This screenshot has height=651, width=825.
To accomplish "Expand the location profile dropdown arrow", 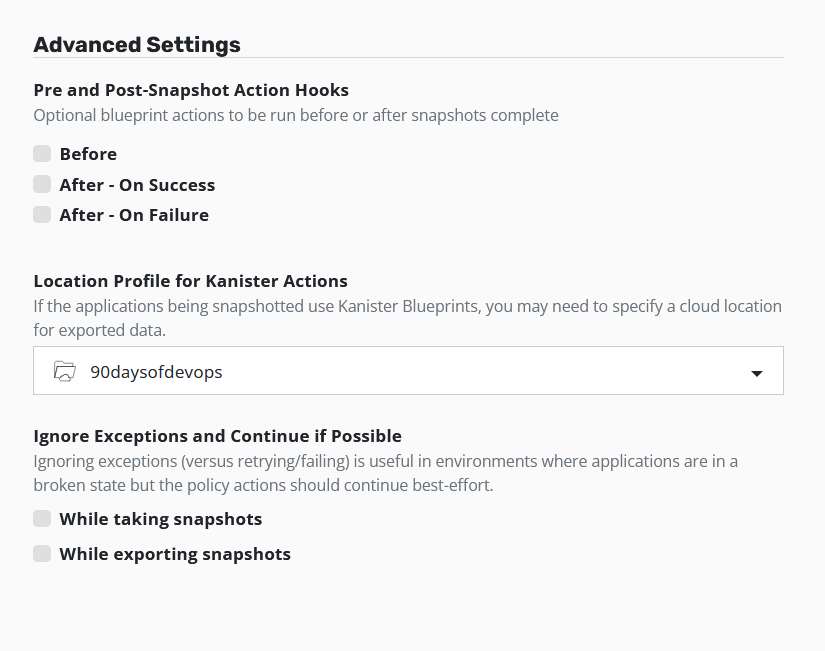I will click(757, 373).
